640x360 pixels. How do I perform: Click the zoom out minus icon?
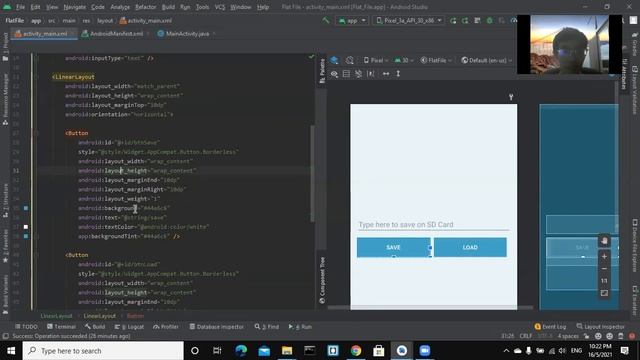(604, 269)
